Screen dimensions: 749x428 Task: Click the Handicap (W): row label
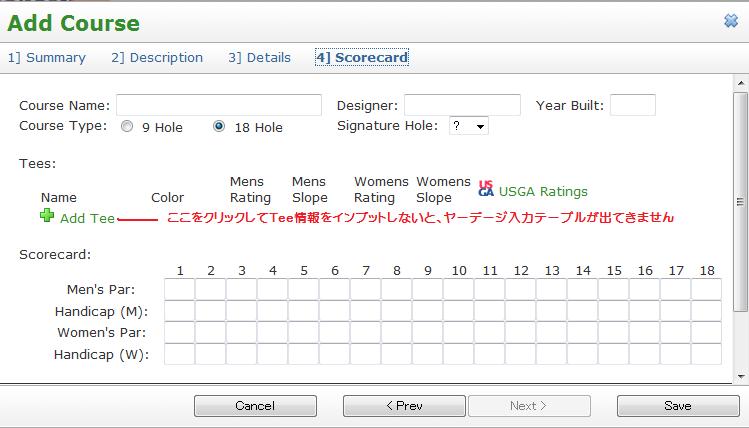(101, 354)
